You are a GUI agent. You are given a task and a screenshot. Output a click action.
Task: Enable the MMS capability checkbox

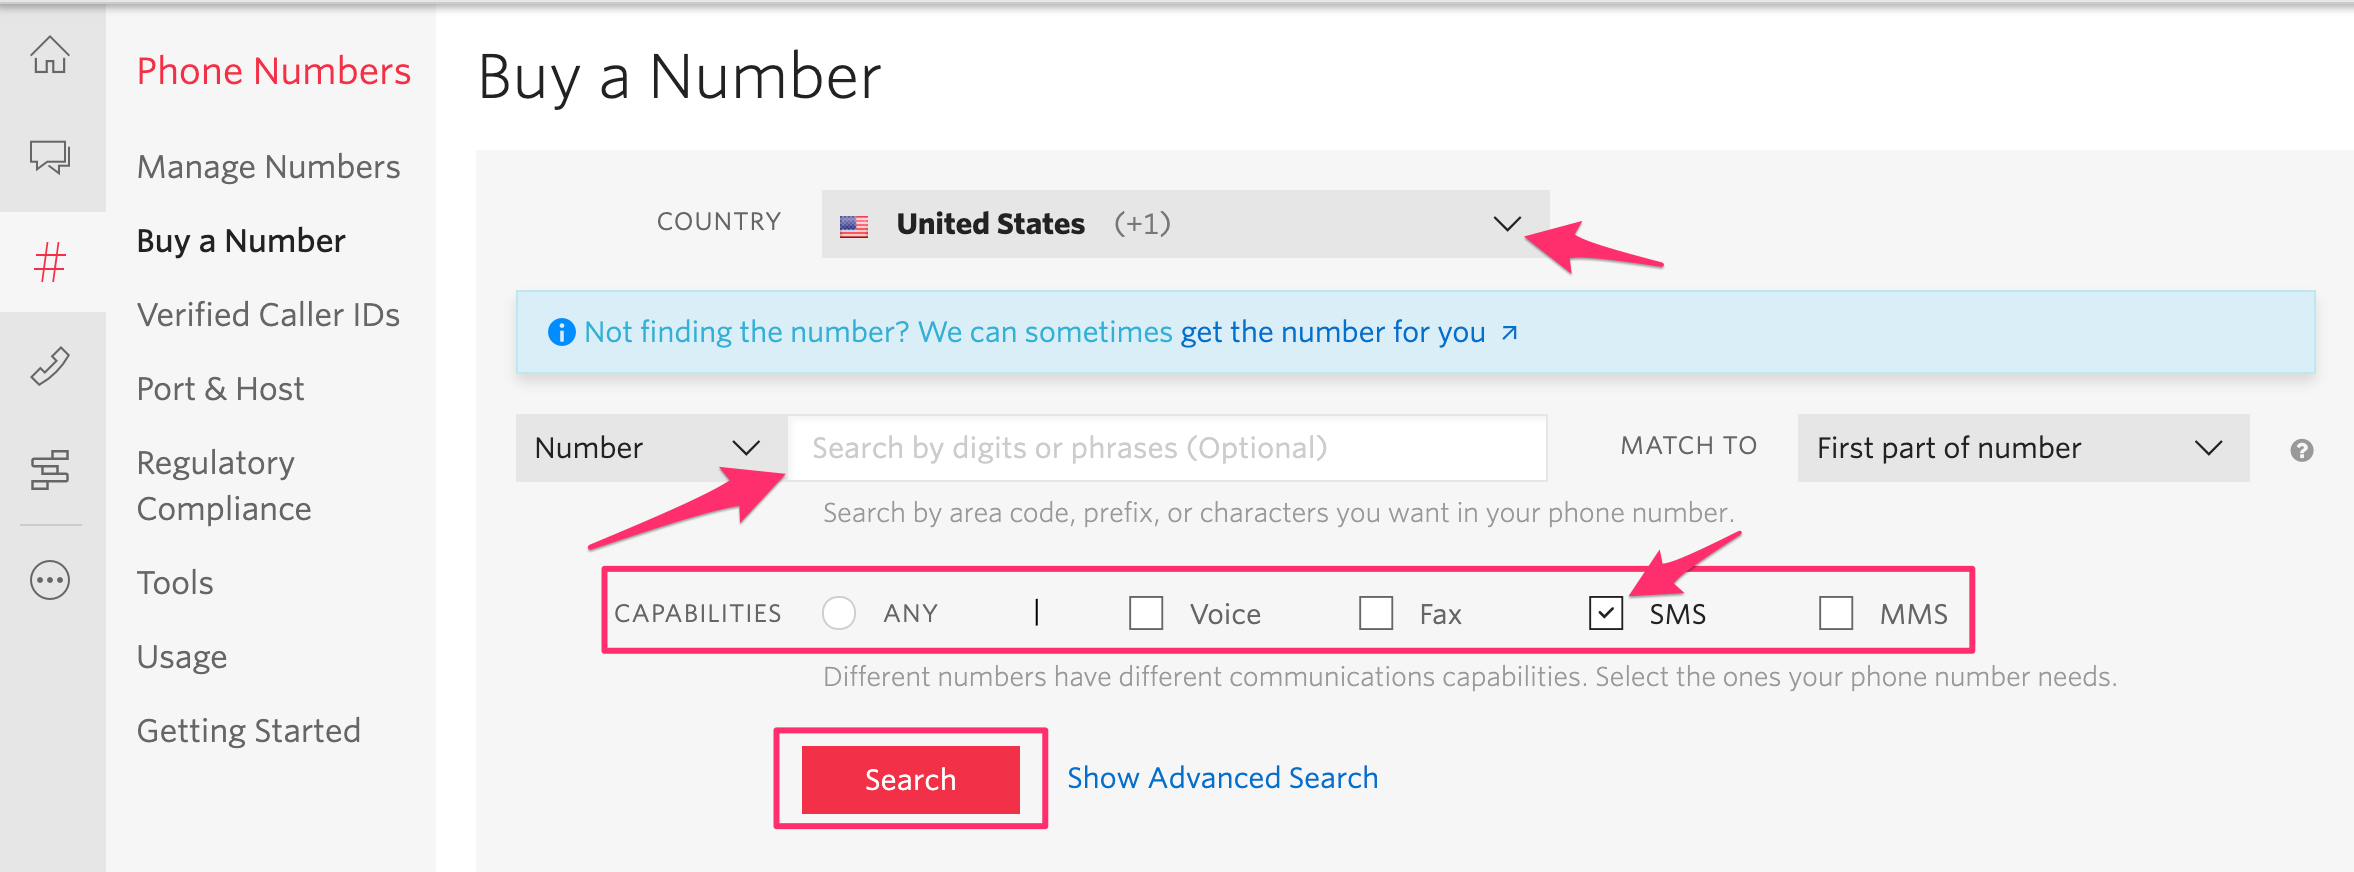point(1836,613)
